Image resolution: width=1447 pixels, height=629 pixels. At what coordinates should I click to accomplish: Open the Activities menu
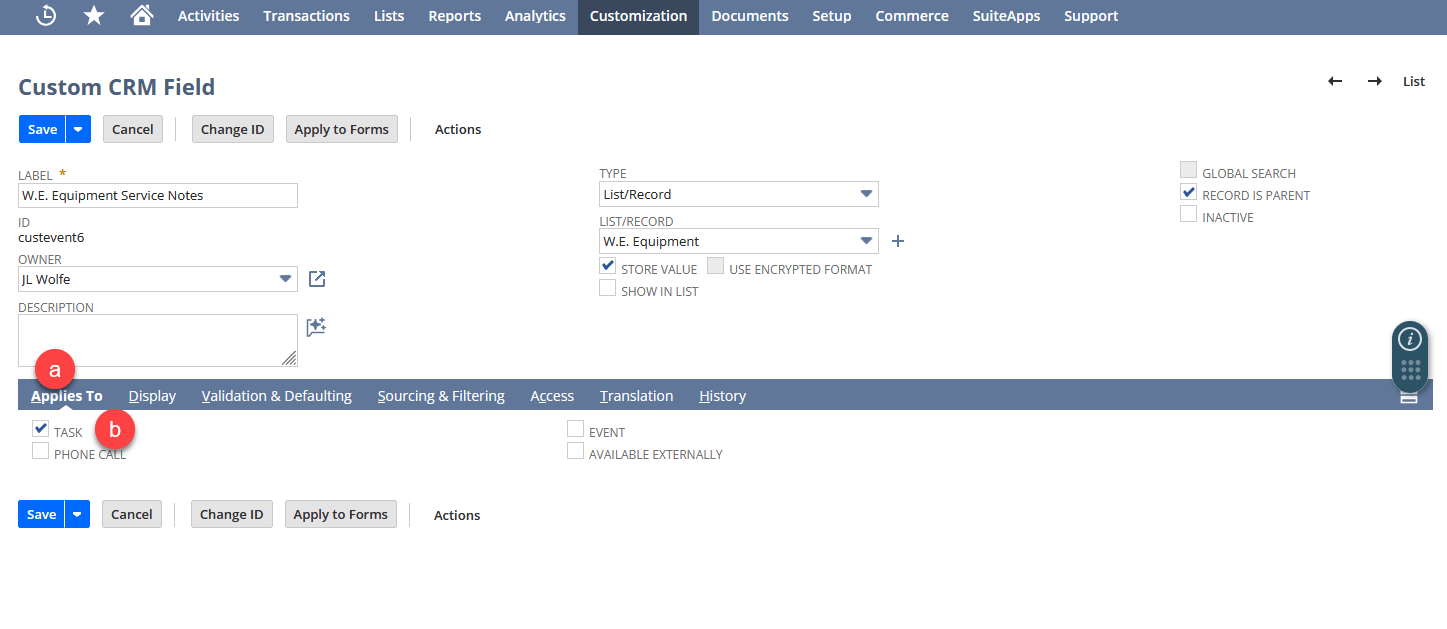[208, 16]
